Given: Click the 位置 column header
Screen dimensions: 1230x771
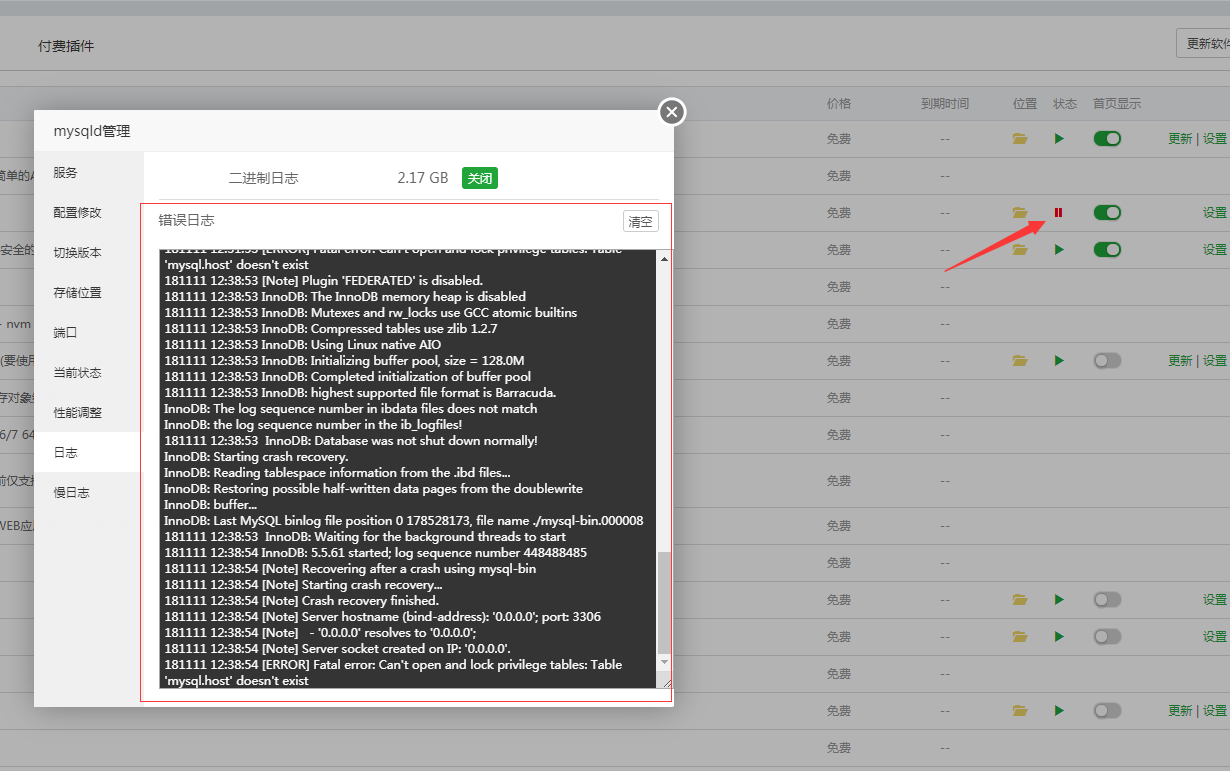Looking at the screenshot, I should click(x=1024, y=104).
